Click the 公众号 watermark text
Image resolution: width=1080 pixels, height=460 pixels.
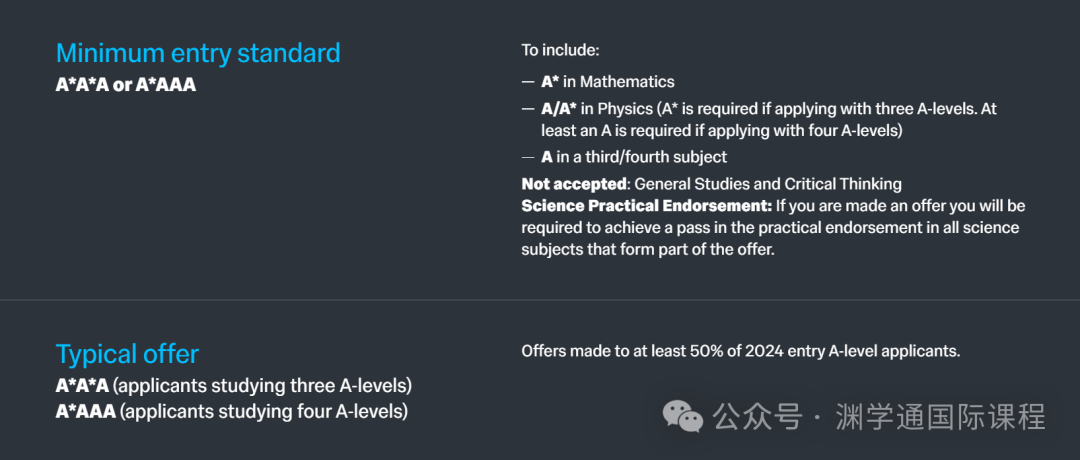[x=758, y=417]
